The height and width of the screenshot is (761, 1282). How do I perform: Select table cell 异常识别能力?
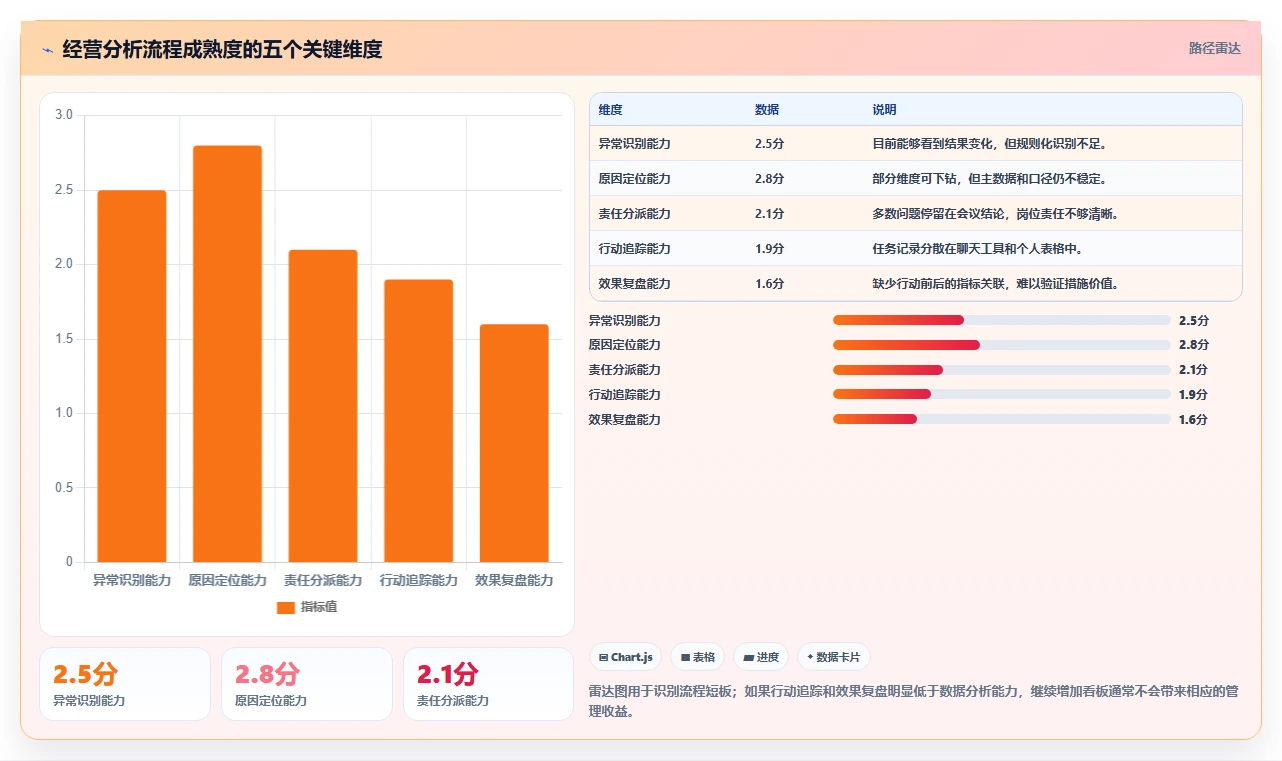pos(634,144)
